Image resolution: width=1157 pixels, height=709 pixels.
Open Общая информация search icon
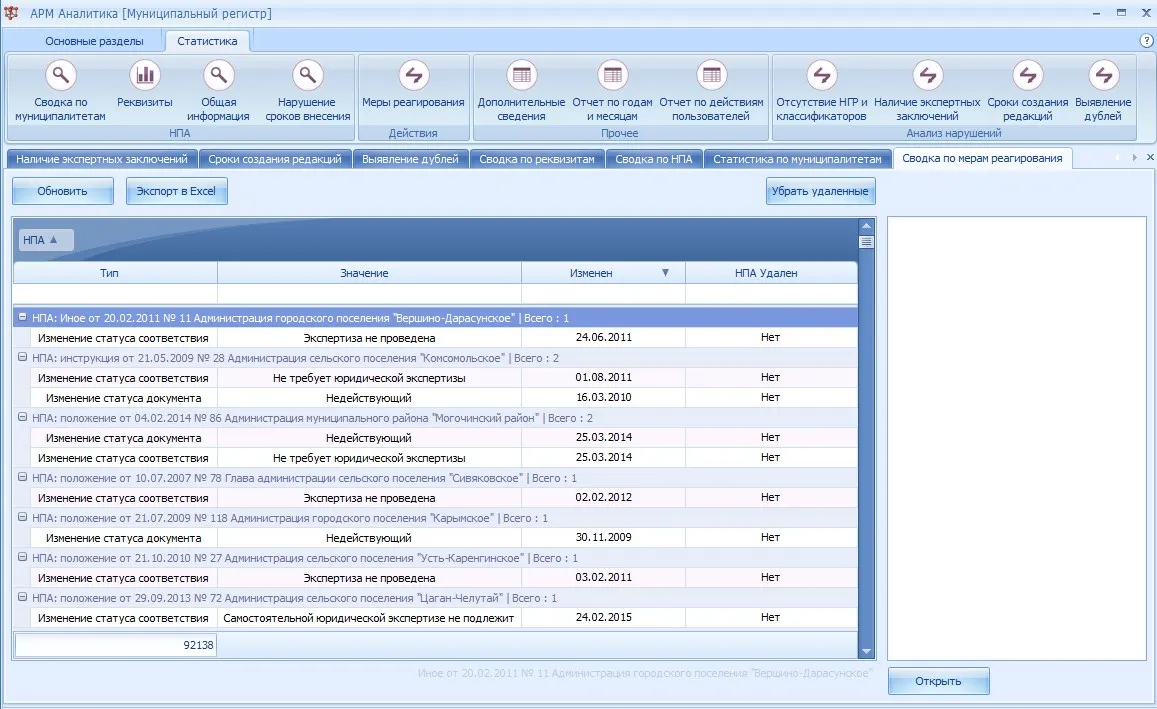(x=218, y=75)
